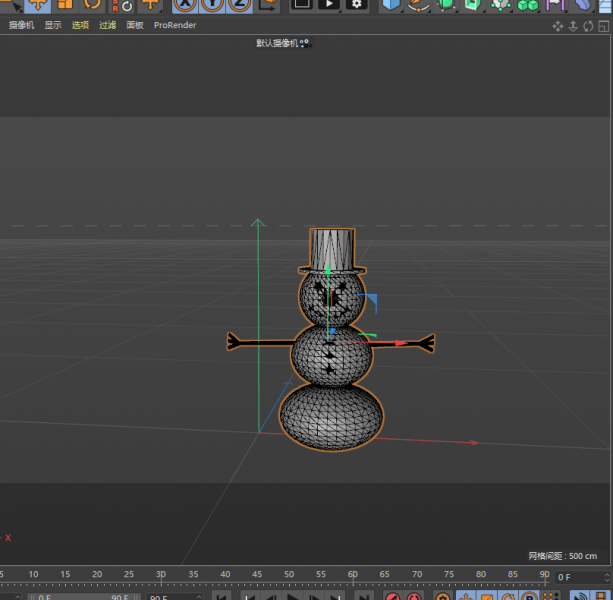Go to end of animation
The image size is (613, 600).
[x=364, y=596]
